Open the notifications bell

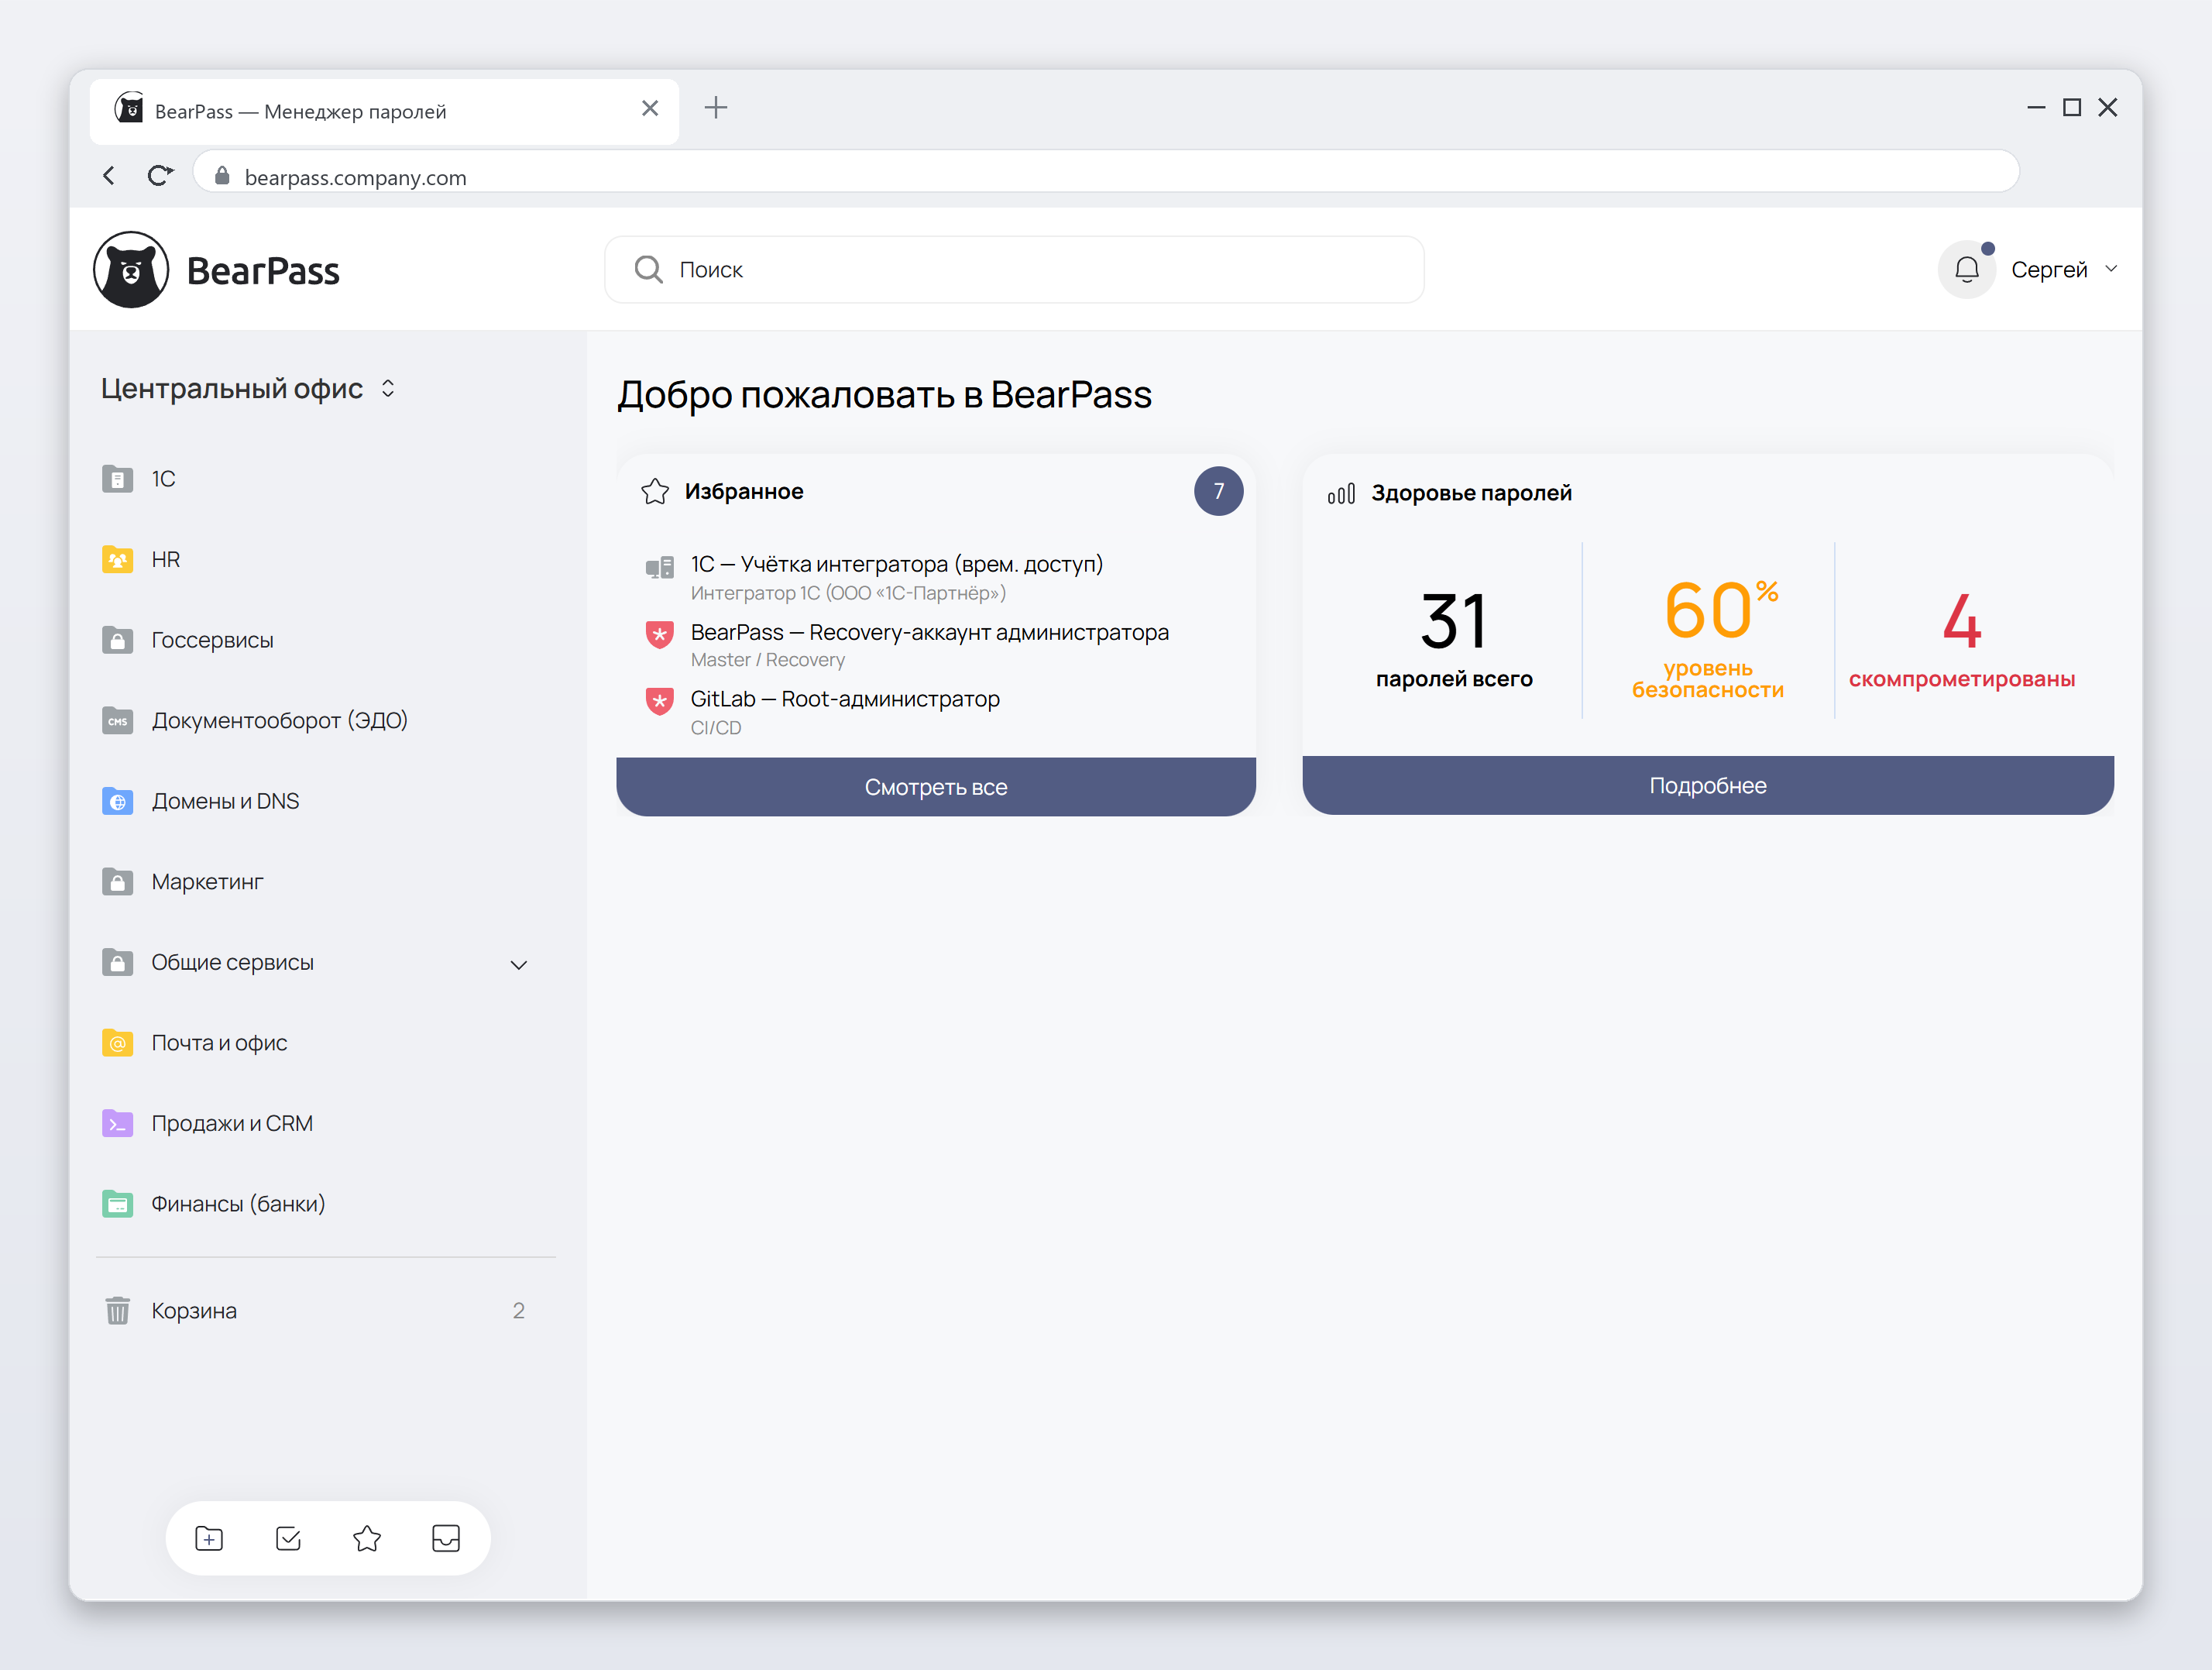1966,270
